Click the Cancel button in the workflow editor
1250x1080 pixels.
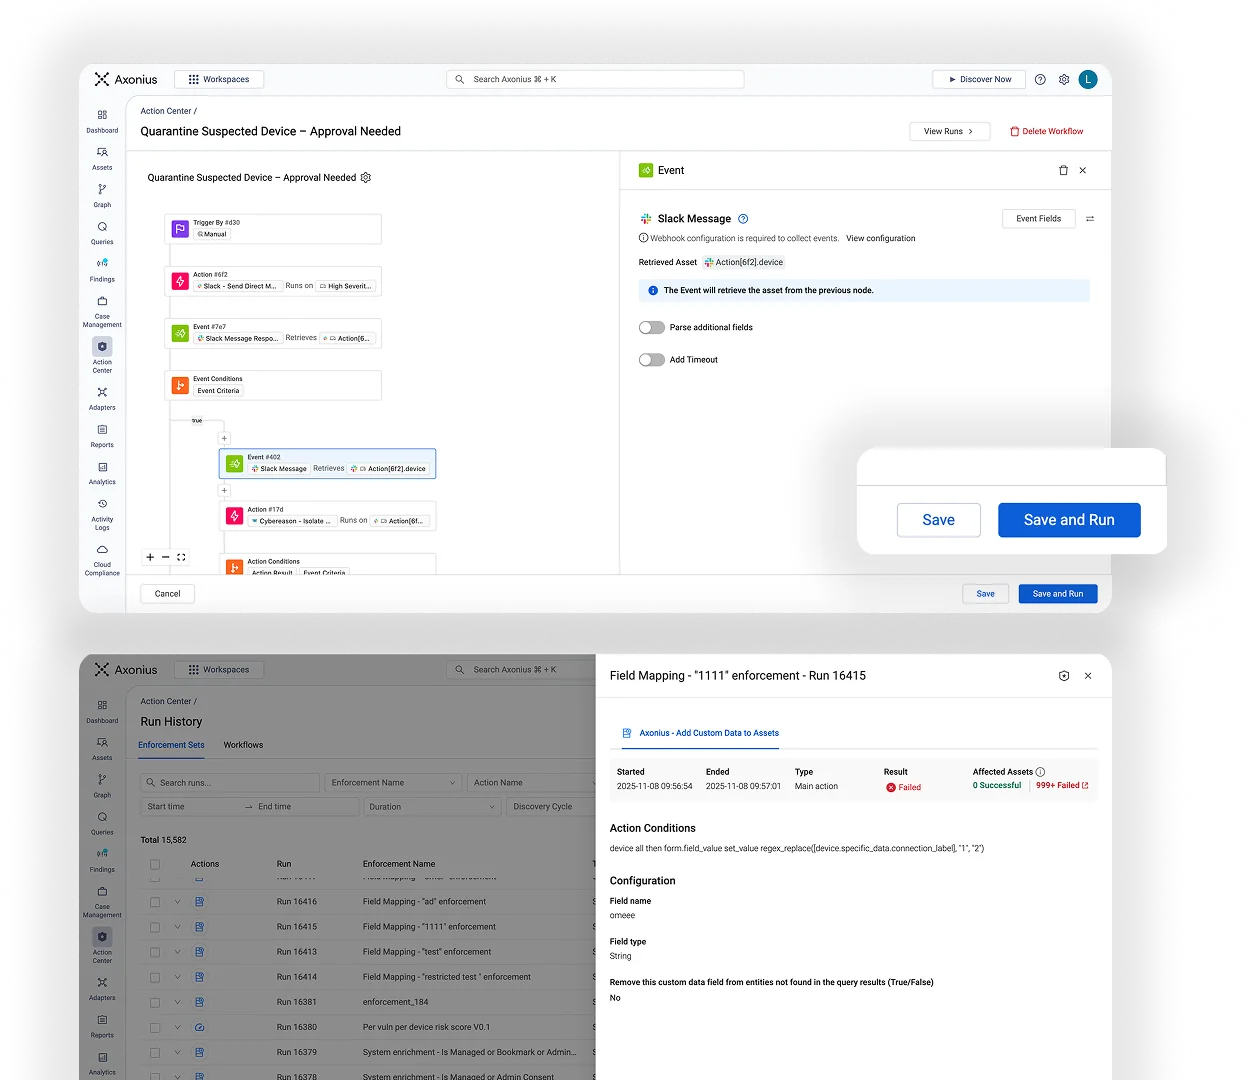[x=168, y=594]
